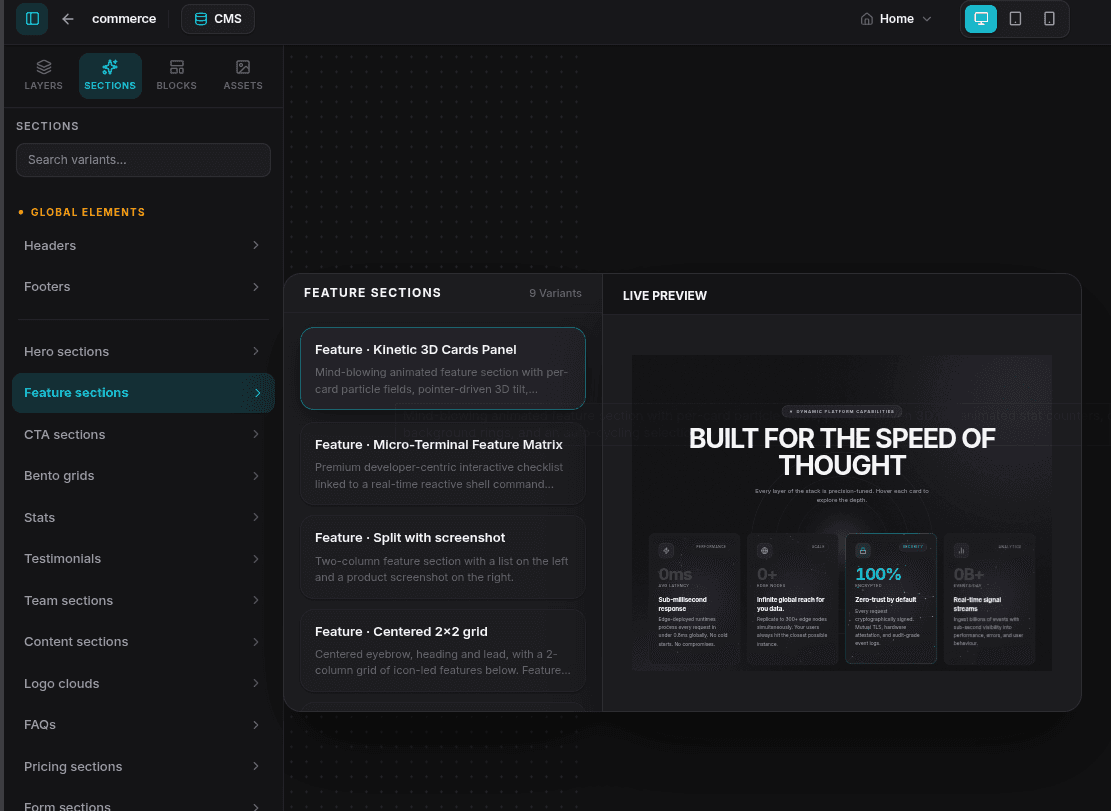The height and width of the screenshot is (811, 1111).
Task: Click the live preview thumbnail heading
Action: [x=842, y=452]
